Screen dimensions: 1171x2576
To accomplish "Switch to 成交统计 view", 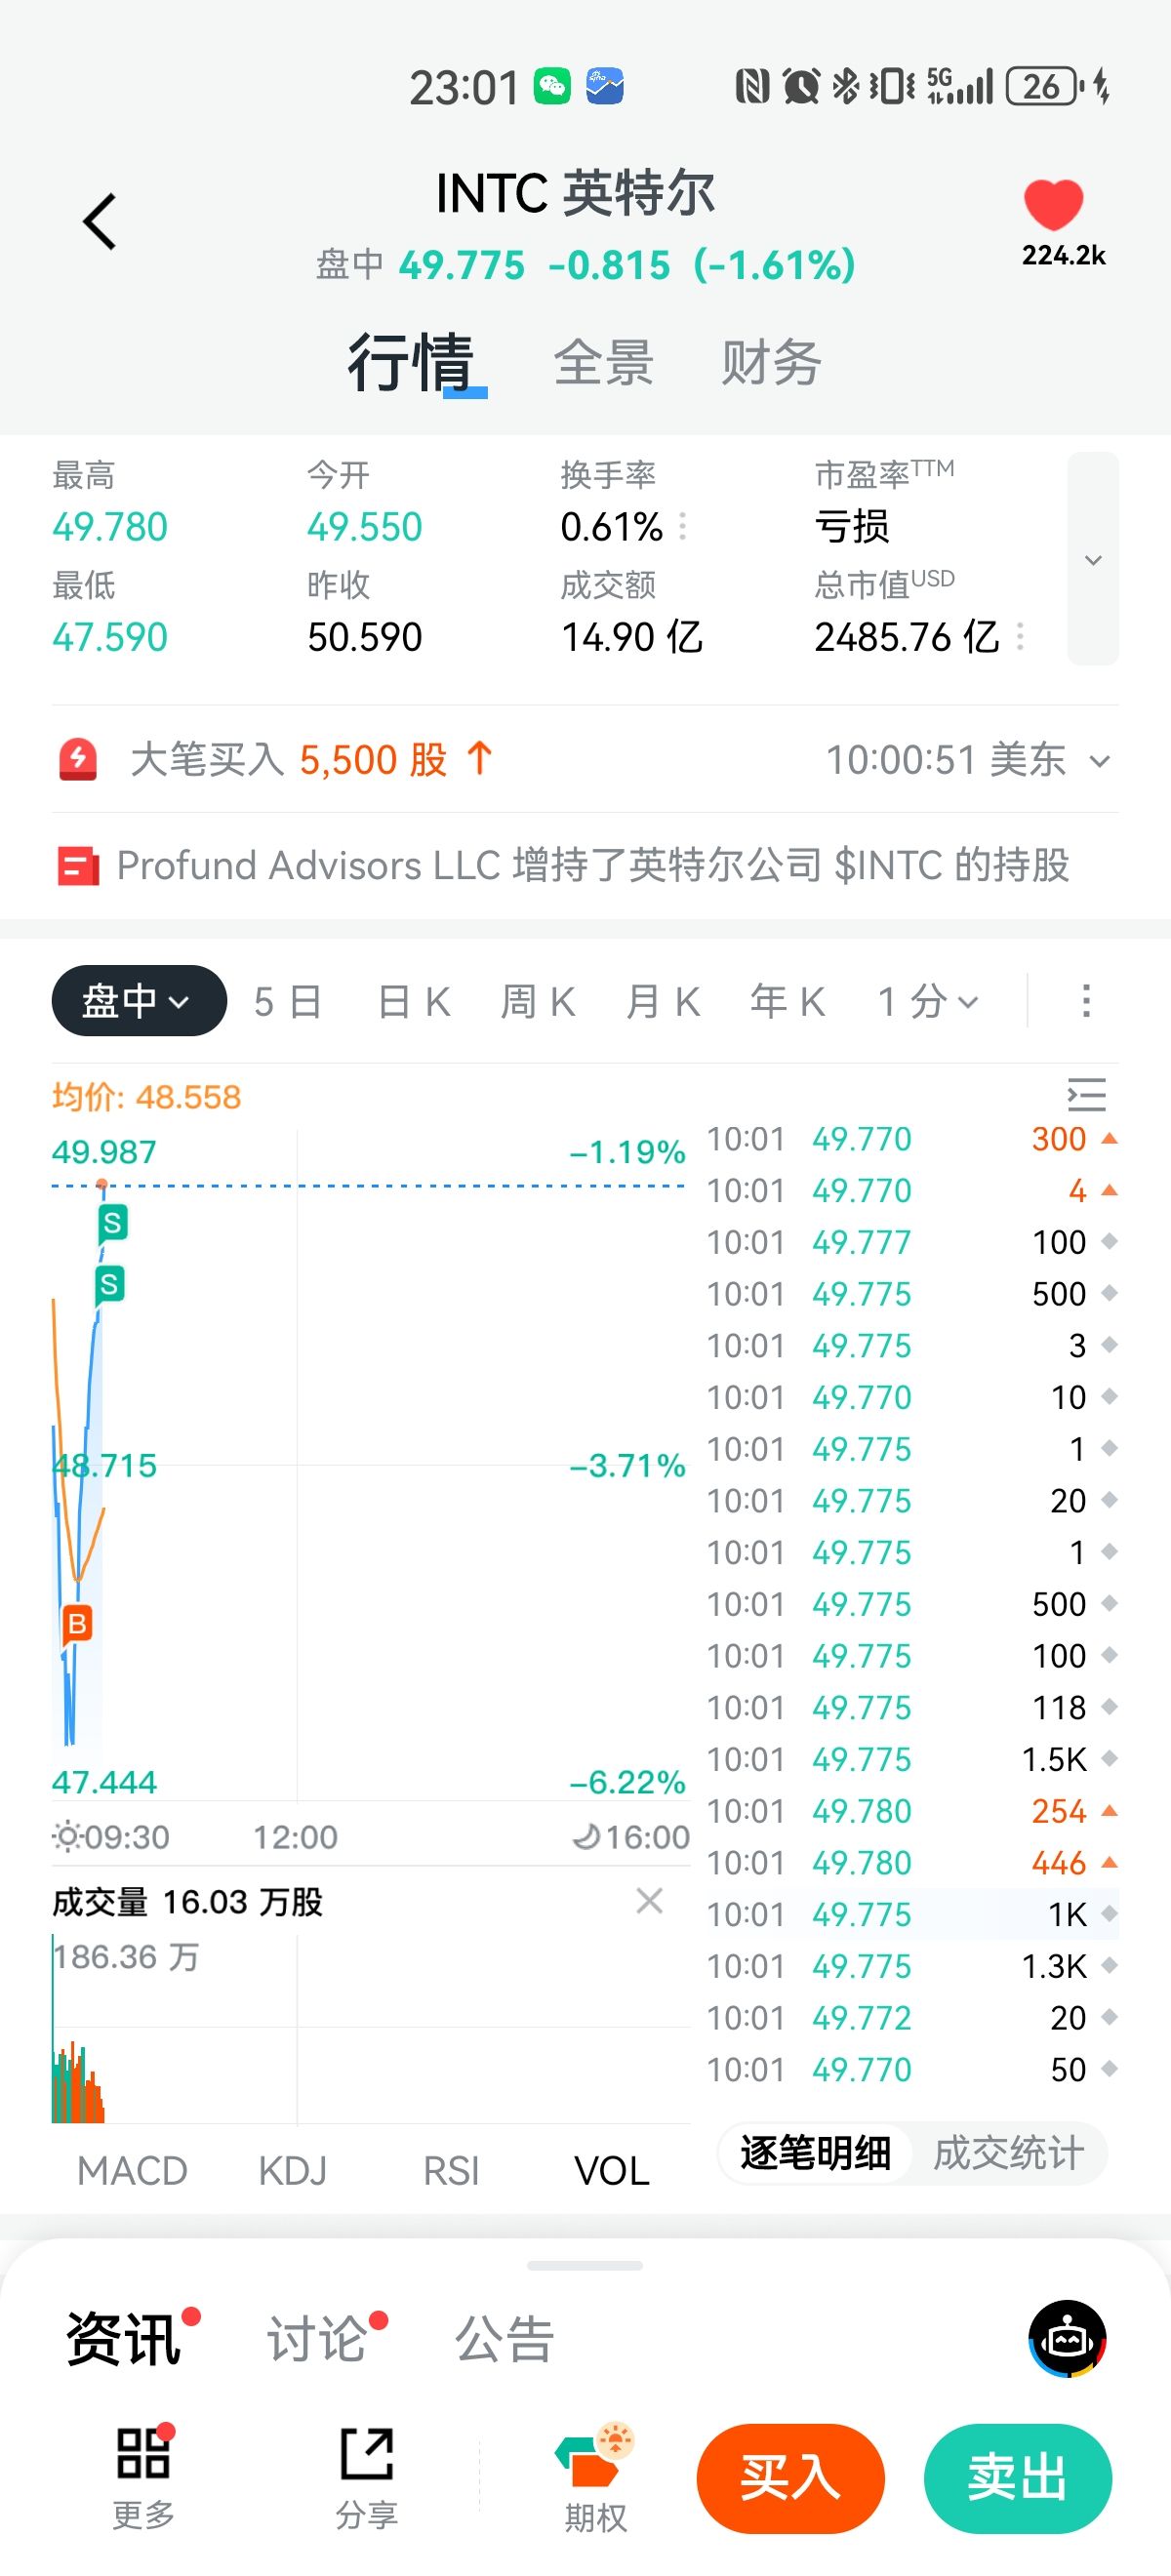I will point(1008,2153).
